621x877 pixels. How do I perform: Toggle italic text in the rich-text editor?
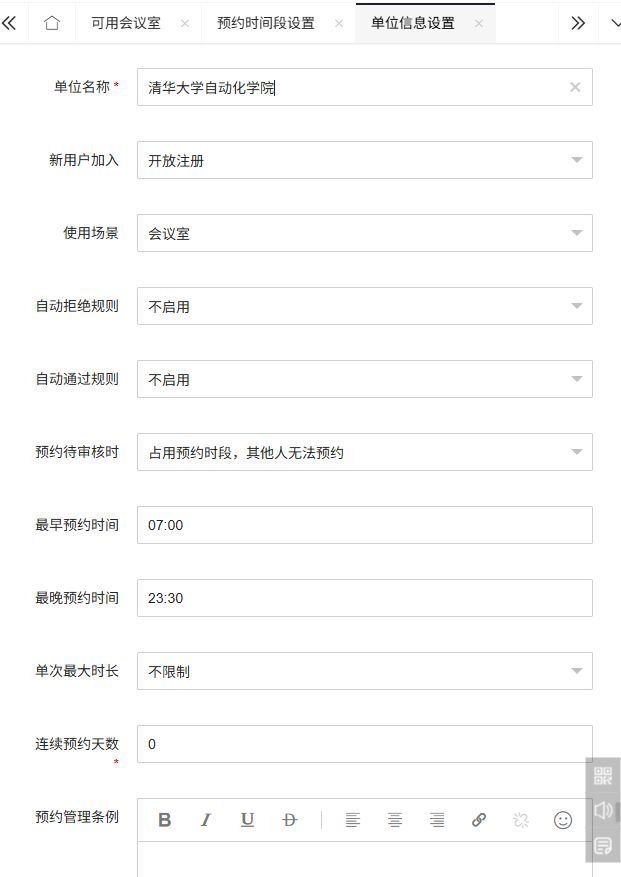206,820
